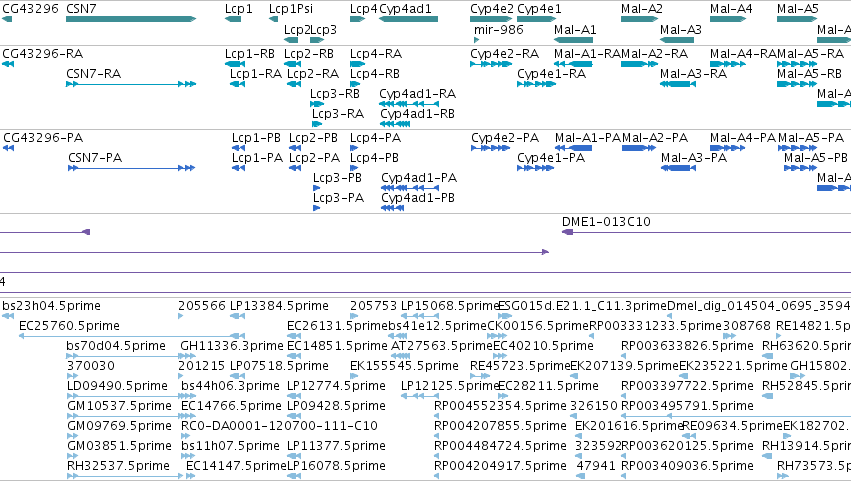
Task: Select the RC0-DA0001-120700-111-C10 EST label
Action: (280, 426)
